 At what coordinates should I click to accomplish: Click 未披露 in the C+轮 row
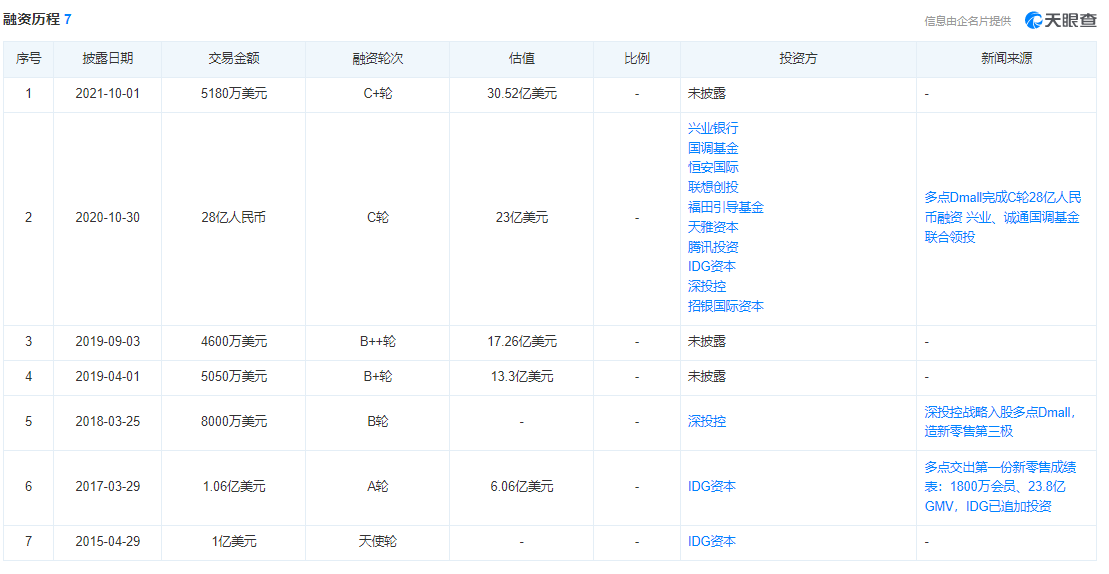(x=707, y=93)
